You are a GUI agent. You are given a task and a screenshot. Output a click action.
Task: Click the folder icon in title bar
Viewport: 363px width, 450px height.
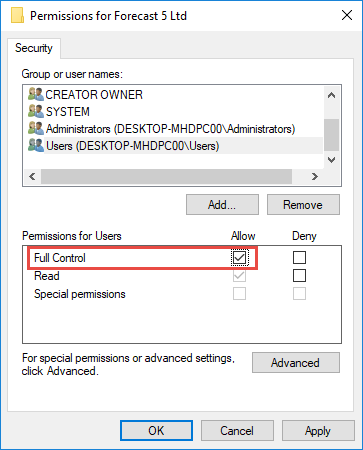click(x=17, y=15)
